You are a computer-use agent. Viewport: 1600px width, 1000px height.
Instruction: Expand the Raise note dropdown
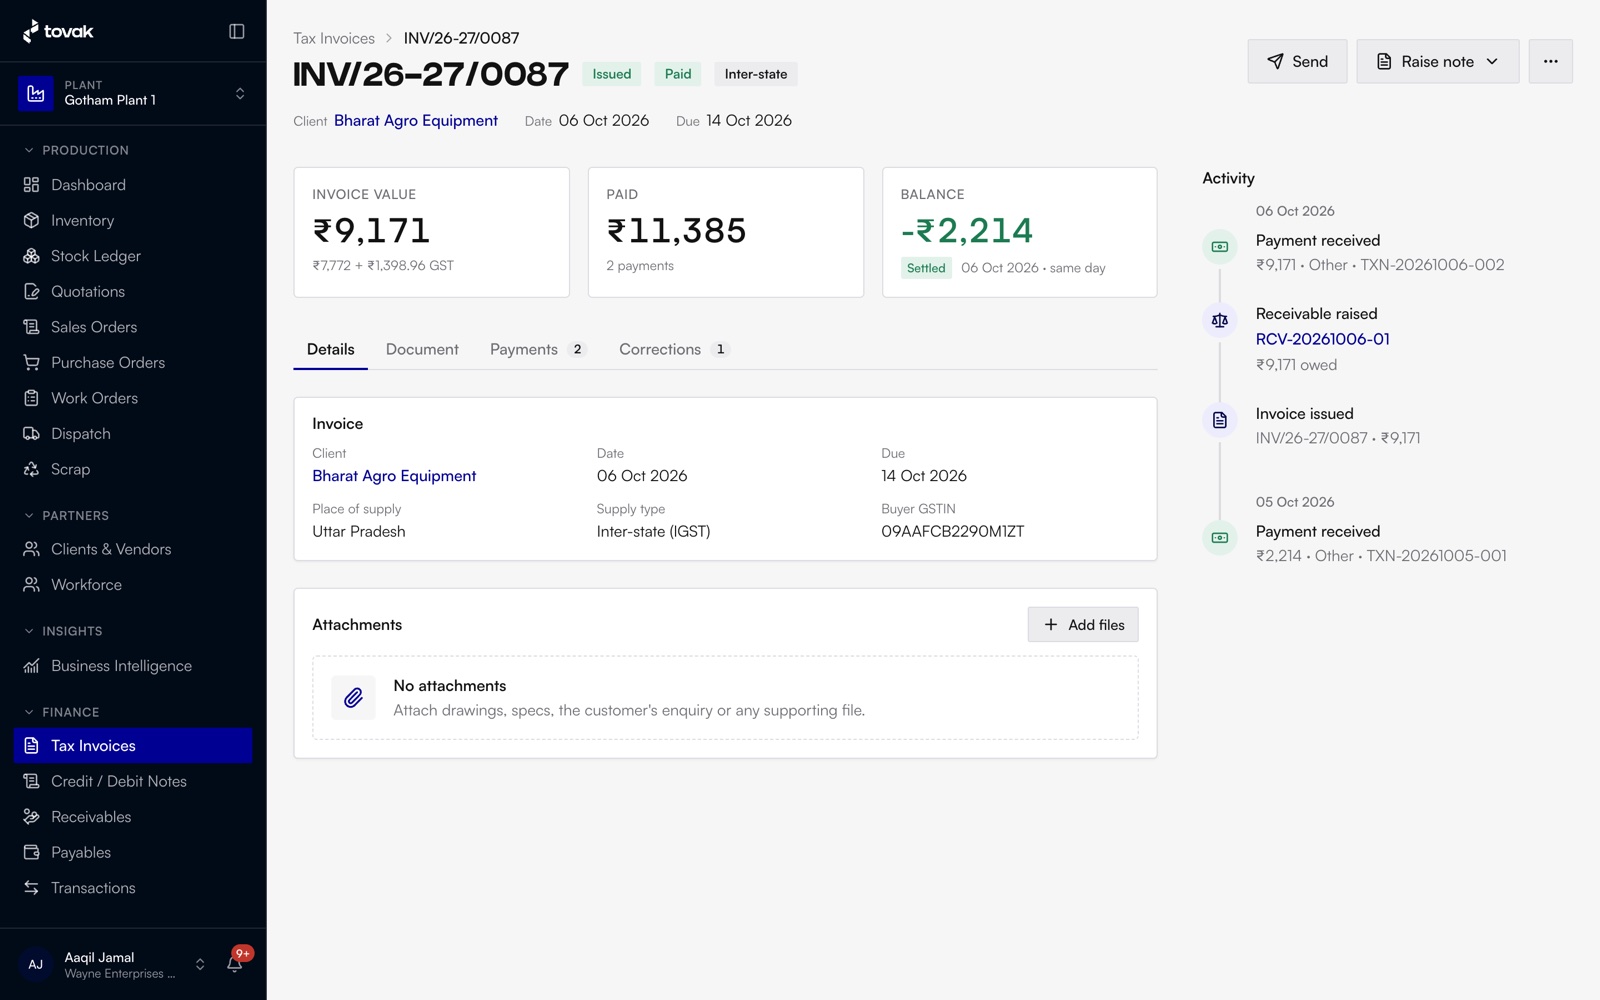click(x=1437, y=61)
